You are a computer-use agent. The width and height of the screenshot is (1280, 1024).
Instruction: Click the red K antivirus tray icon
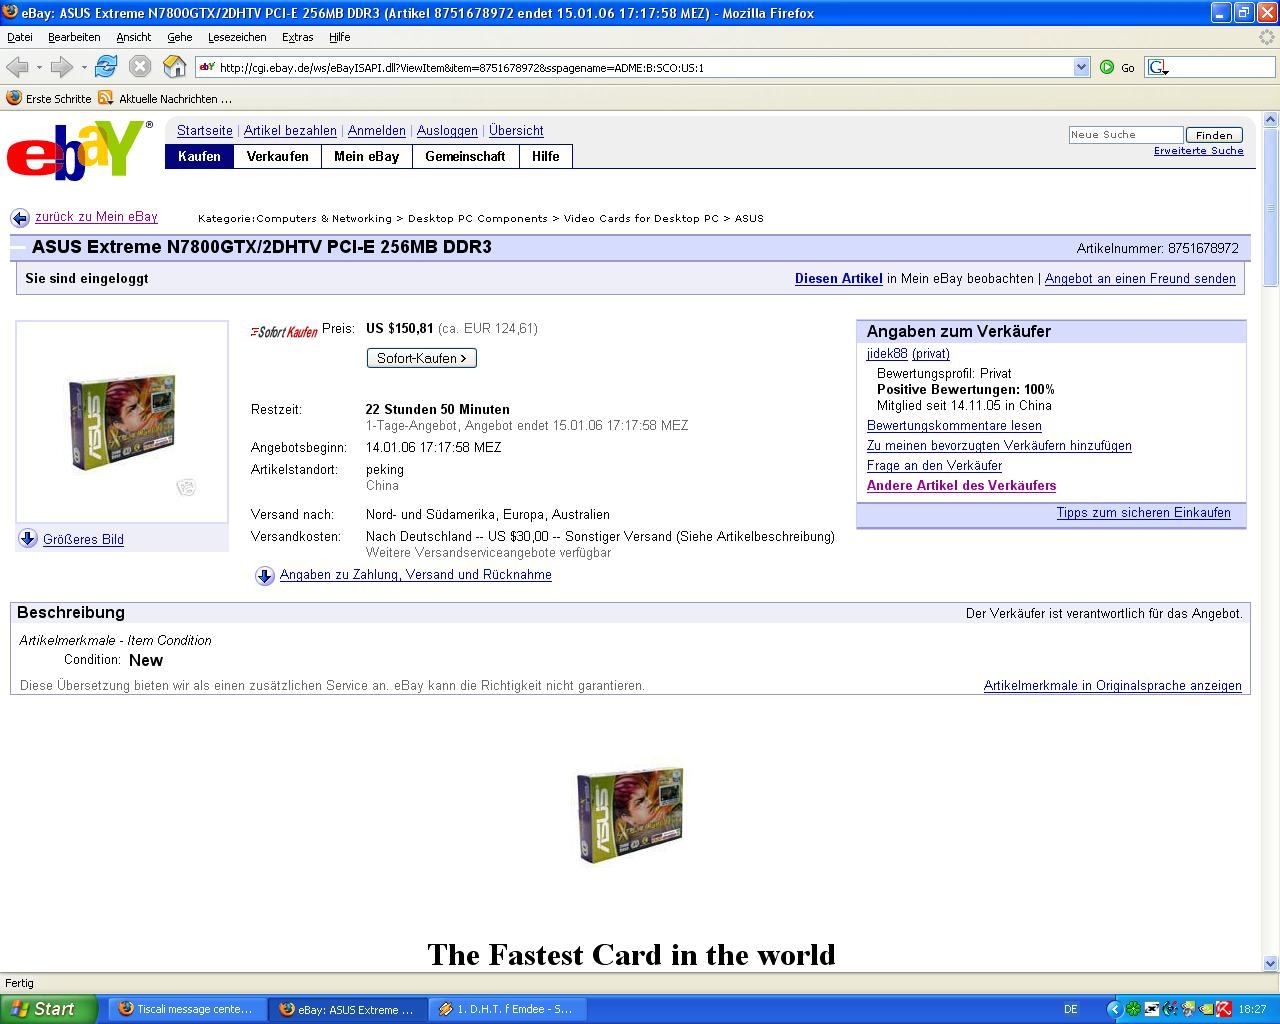[x=1222, y=1009]
